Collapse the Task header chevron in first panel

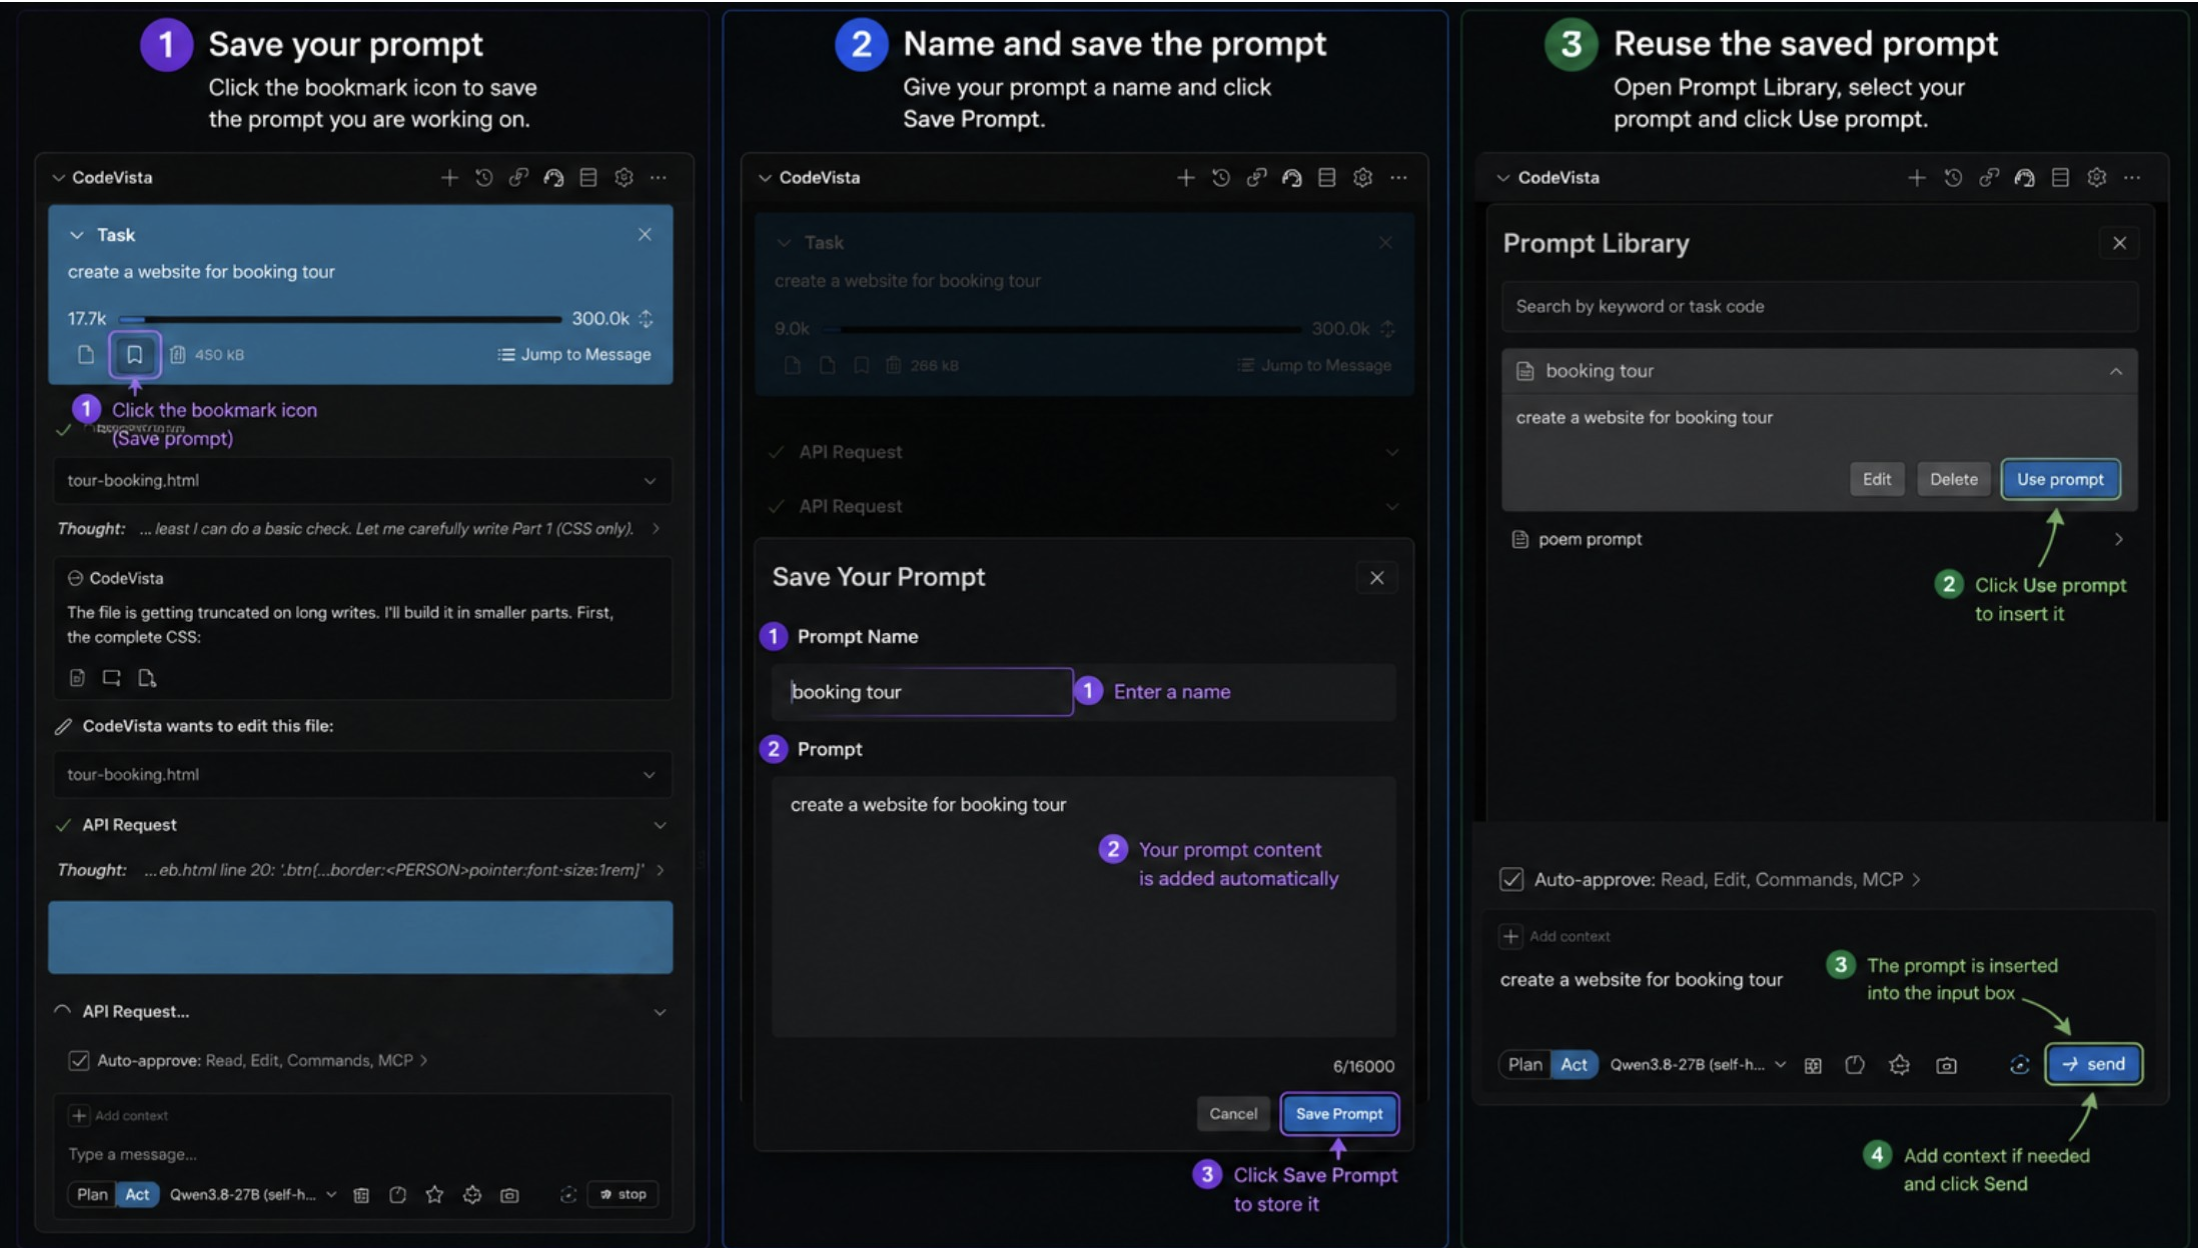[76, 235]
